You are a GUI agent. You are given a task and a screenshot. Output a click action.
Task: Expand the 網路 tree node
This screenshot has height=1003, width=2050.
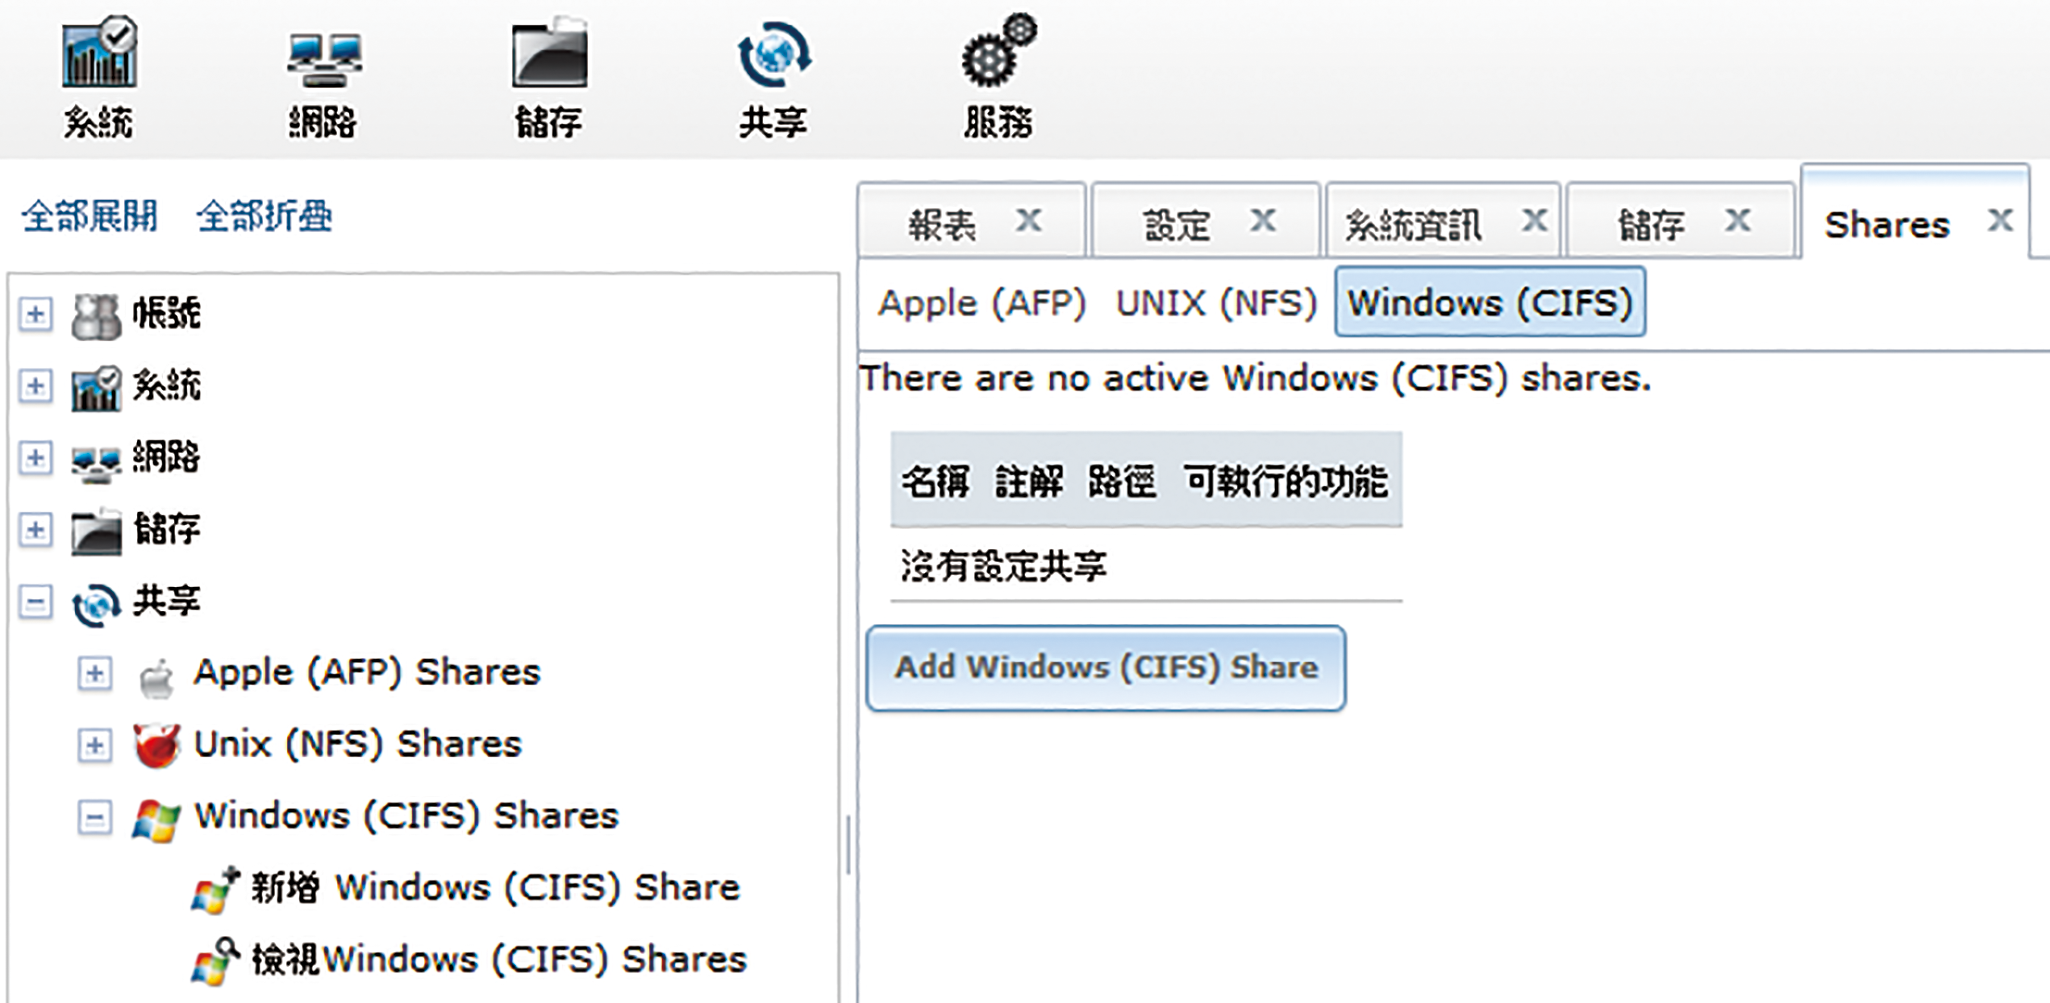click(x=36, y=458)
